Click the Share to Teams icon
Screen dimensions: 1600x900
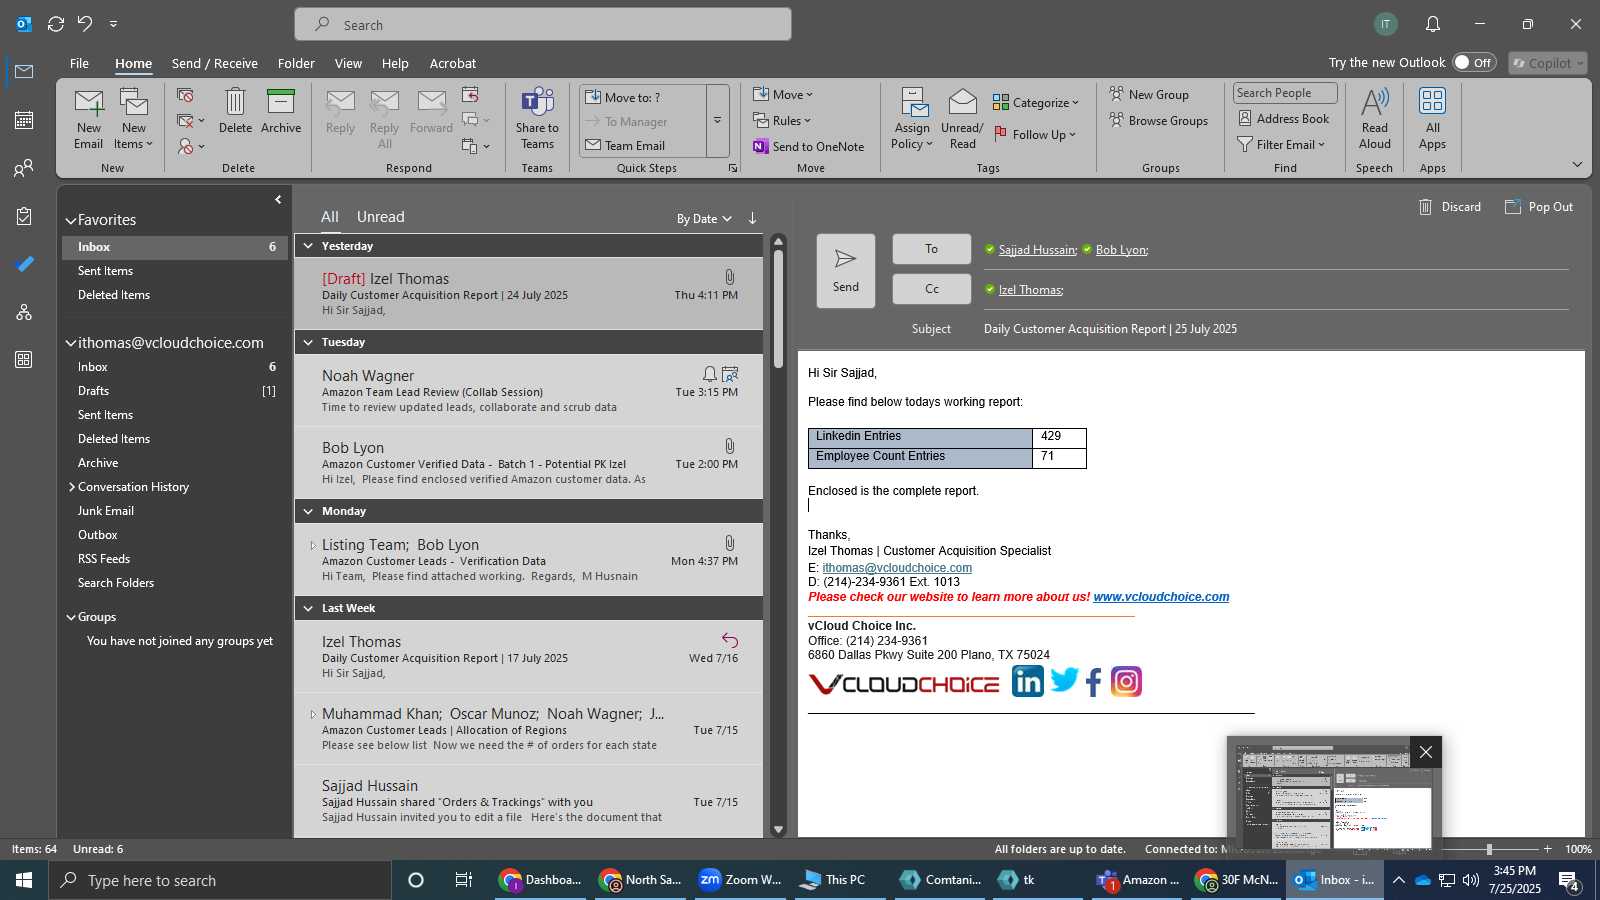[537, 118]
